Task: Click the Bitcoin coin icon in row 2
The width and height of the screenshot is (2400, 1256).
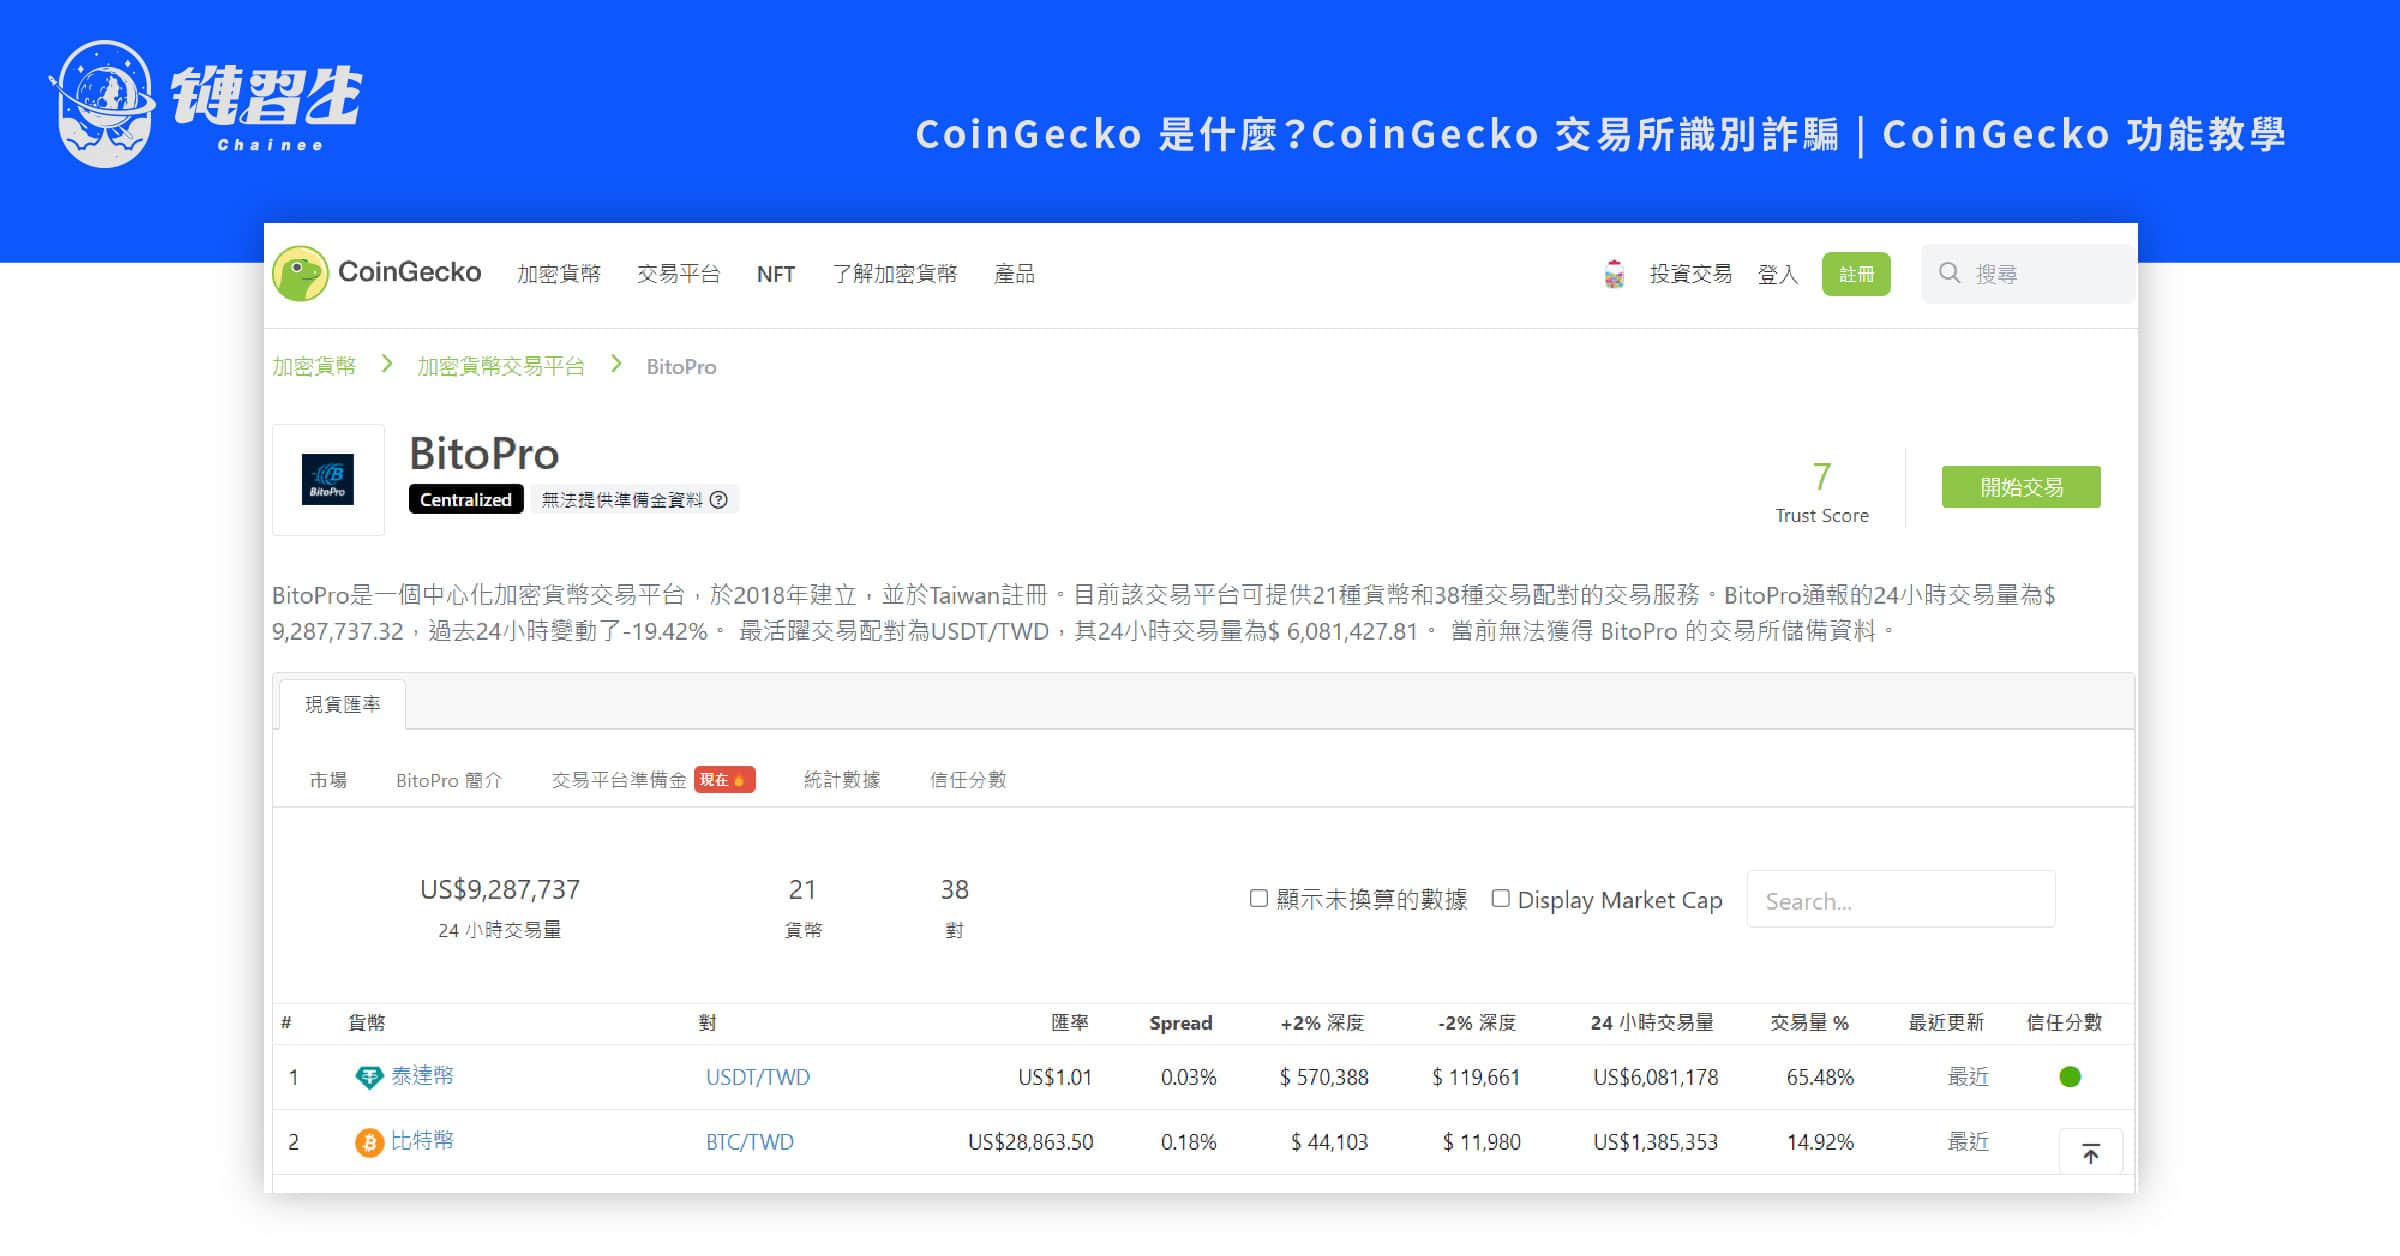Action: [x=369, y=1142]
